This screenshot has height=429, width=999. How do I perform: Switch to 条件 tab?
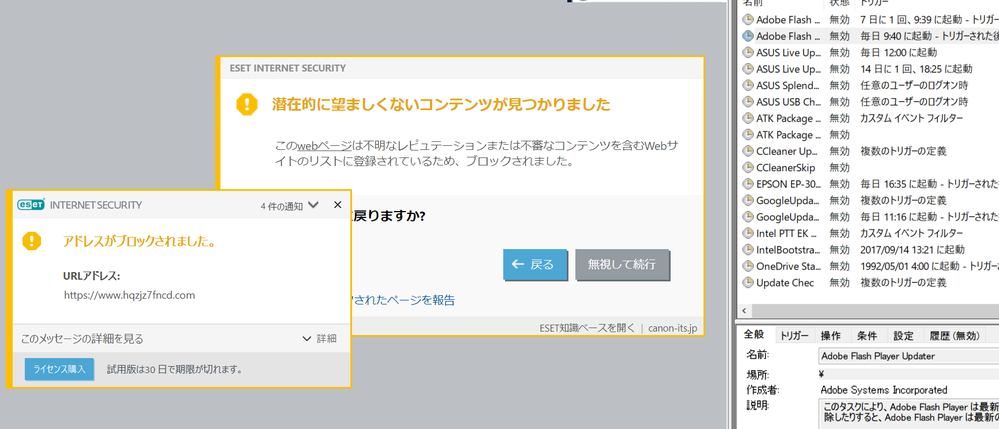coord(866,337)
